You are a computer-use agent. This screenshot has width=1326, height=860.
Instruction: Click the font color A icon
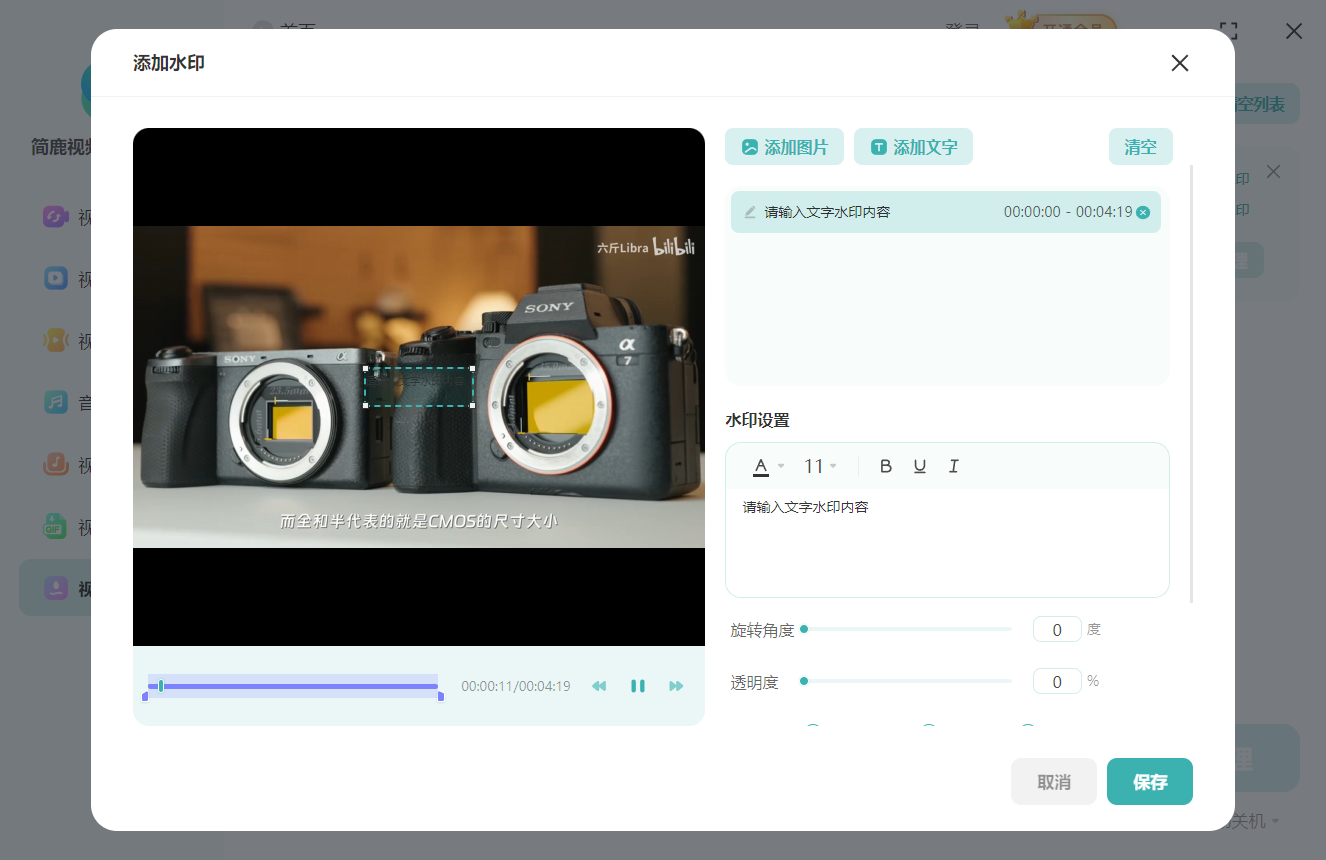pos(761,466)
